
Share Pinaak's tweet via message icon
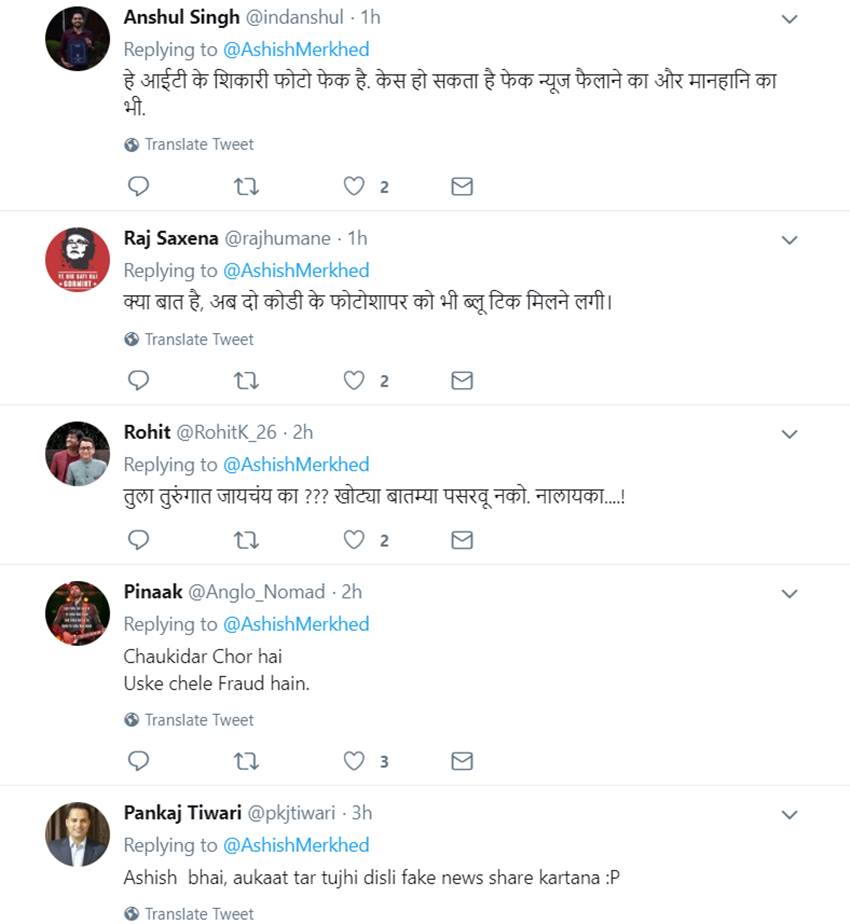point(461,761)
